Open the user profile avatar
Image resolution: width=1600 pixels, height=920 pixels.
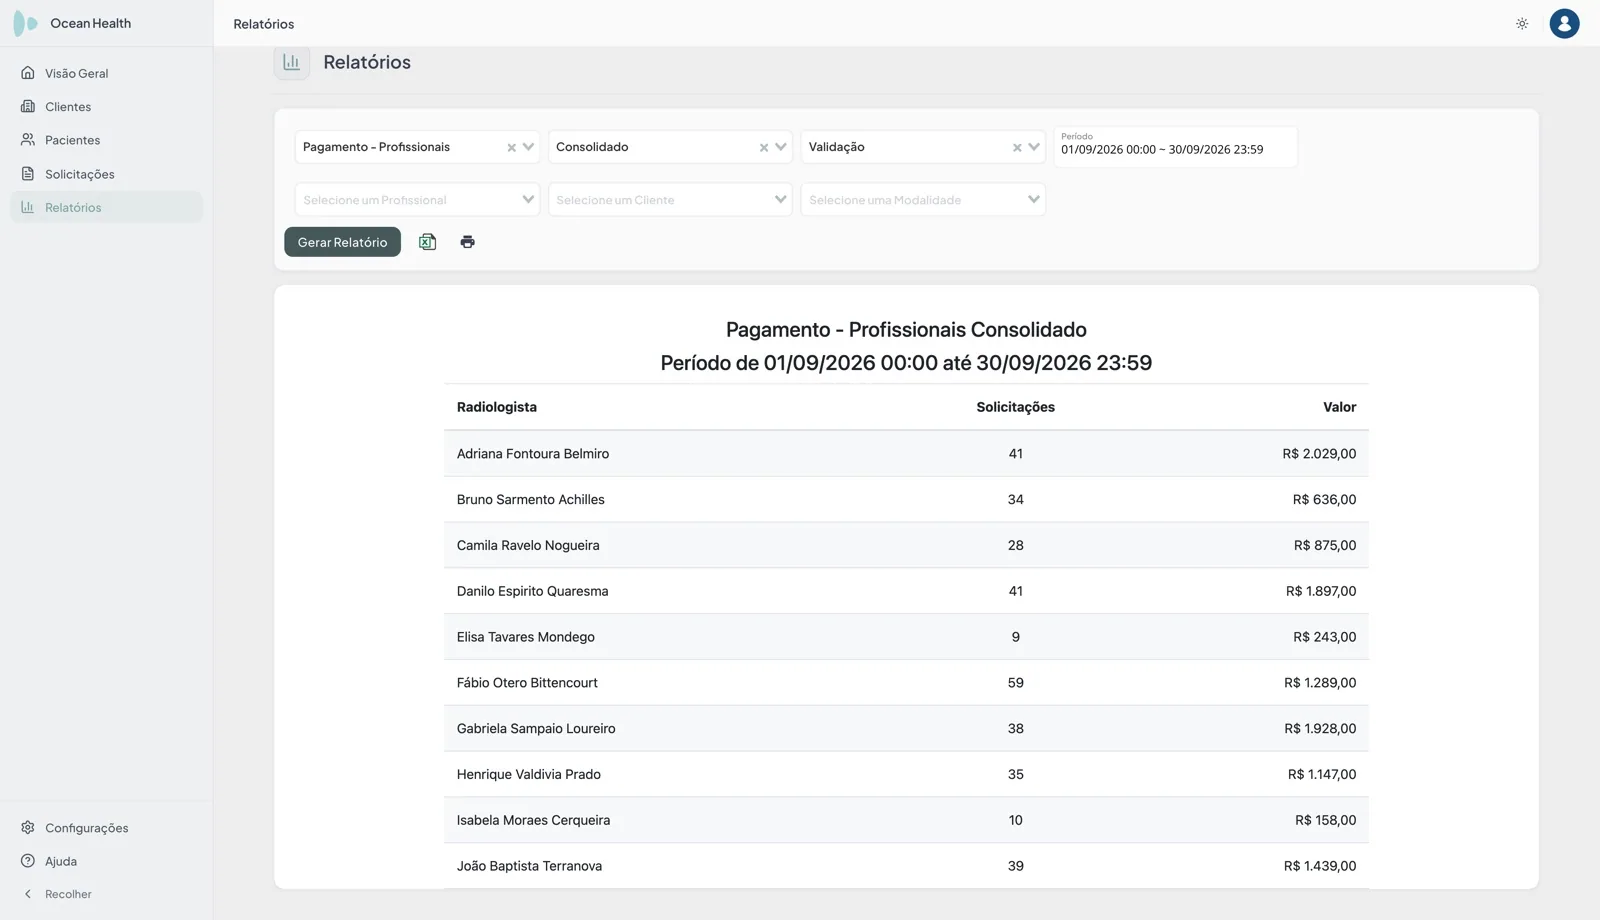[x=1564, y=23]
